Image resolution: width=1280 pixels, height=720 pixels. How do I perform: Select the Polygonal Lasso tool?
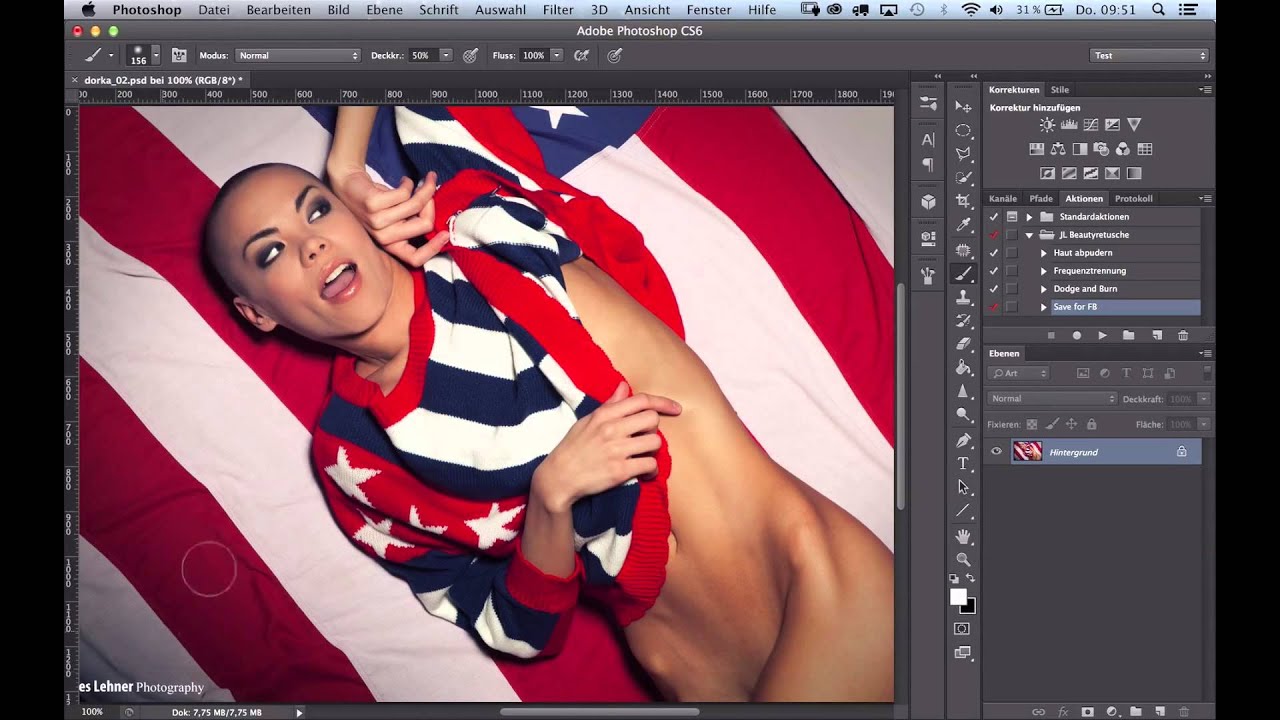[963, 154]
